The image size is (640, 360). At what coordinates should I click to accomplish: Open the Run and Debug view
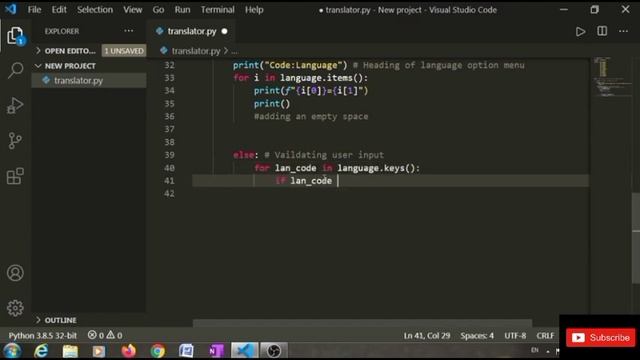(16, 105)
